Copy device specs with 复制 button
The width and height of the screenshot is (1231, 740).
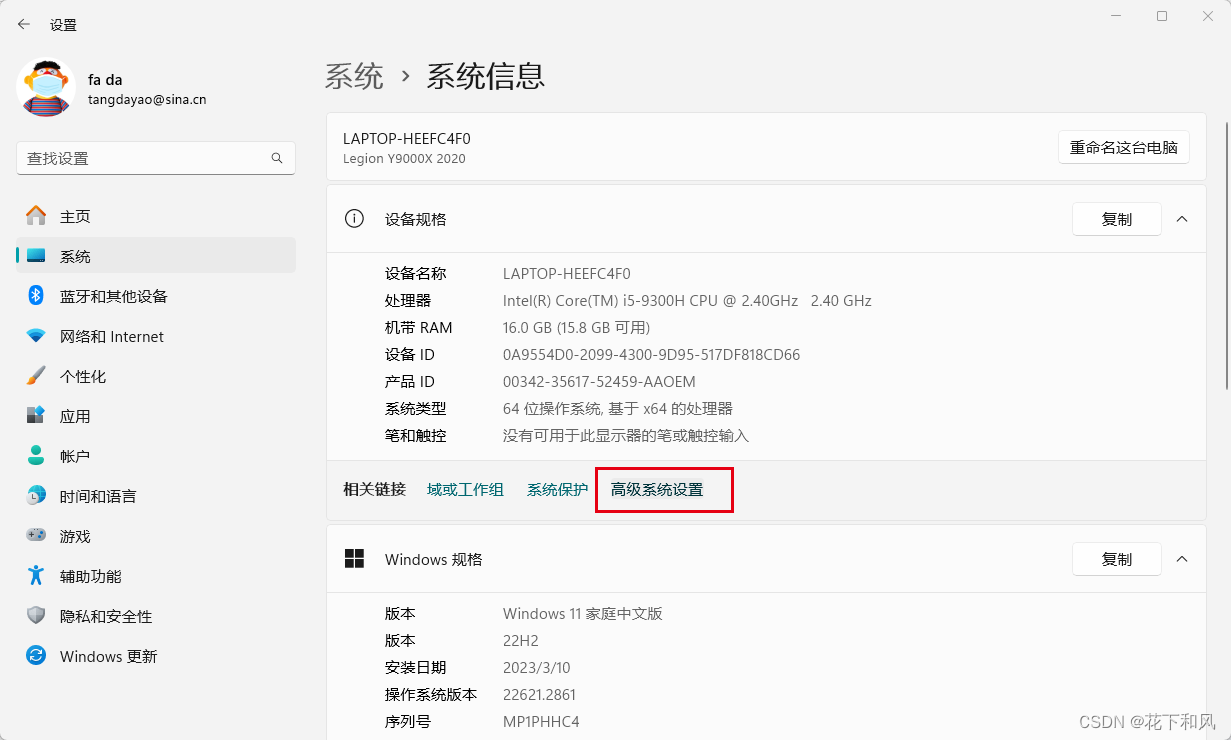1117,219
